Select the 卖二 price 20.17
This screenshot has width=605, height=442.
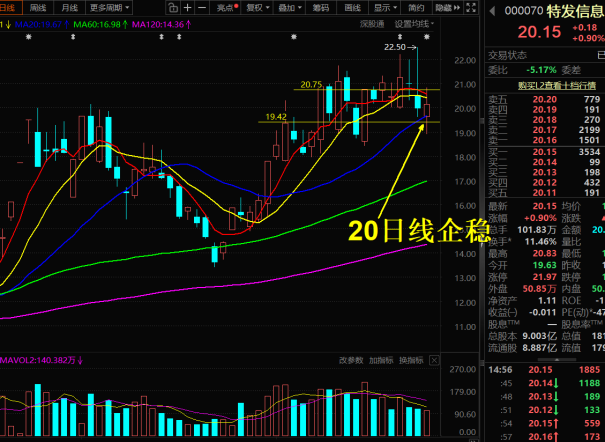coord(544,130)
